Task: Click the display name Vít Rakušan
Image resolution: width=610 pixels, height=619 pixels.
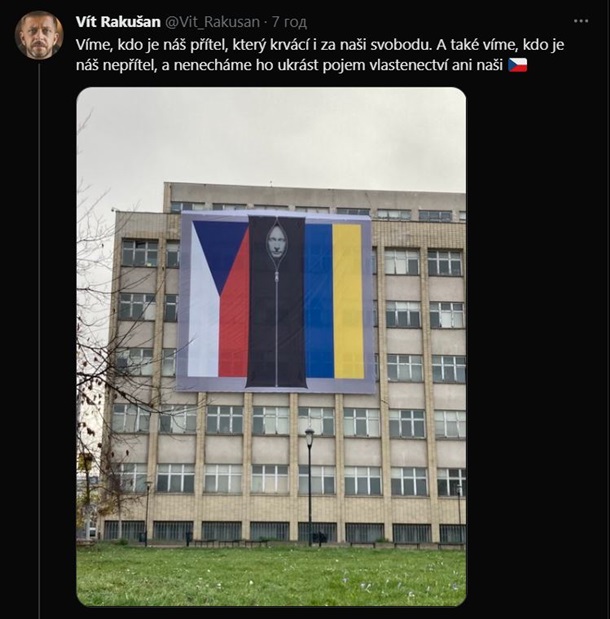Action: tap(118, 22)
